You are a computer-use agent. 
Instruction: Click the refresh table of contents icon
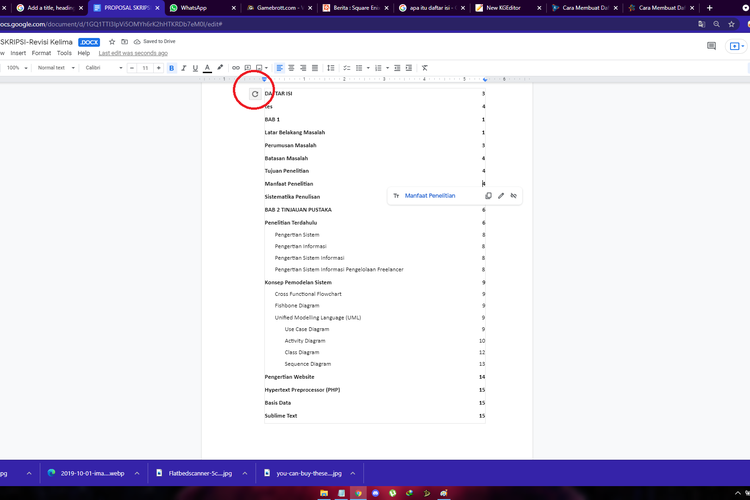tap(255, 94)
